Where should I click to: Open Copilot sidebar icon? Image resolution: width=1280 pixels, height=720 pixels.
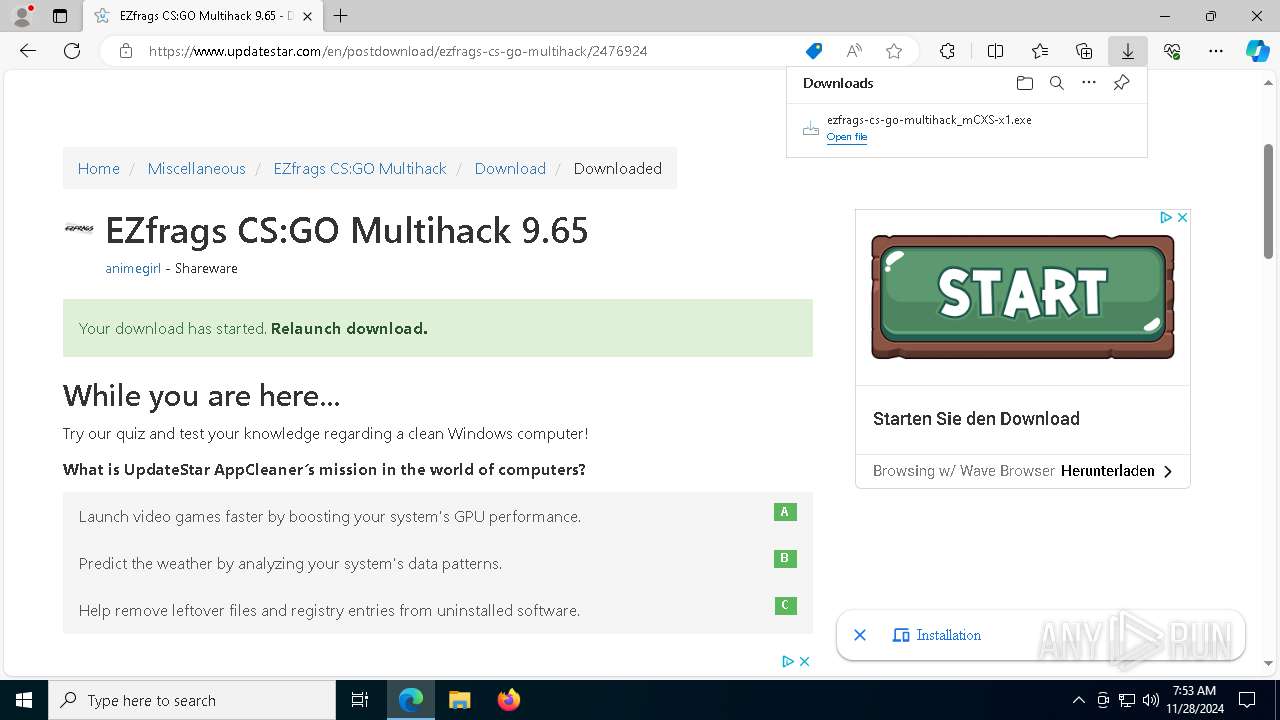[1257, 51]
